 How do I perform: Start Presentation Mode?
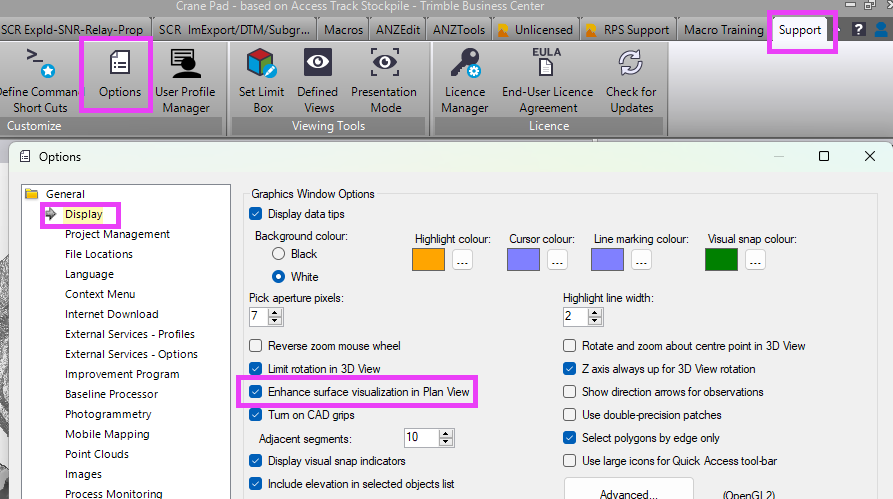pyautogui.click(x=384, y=80)
